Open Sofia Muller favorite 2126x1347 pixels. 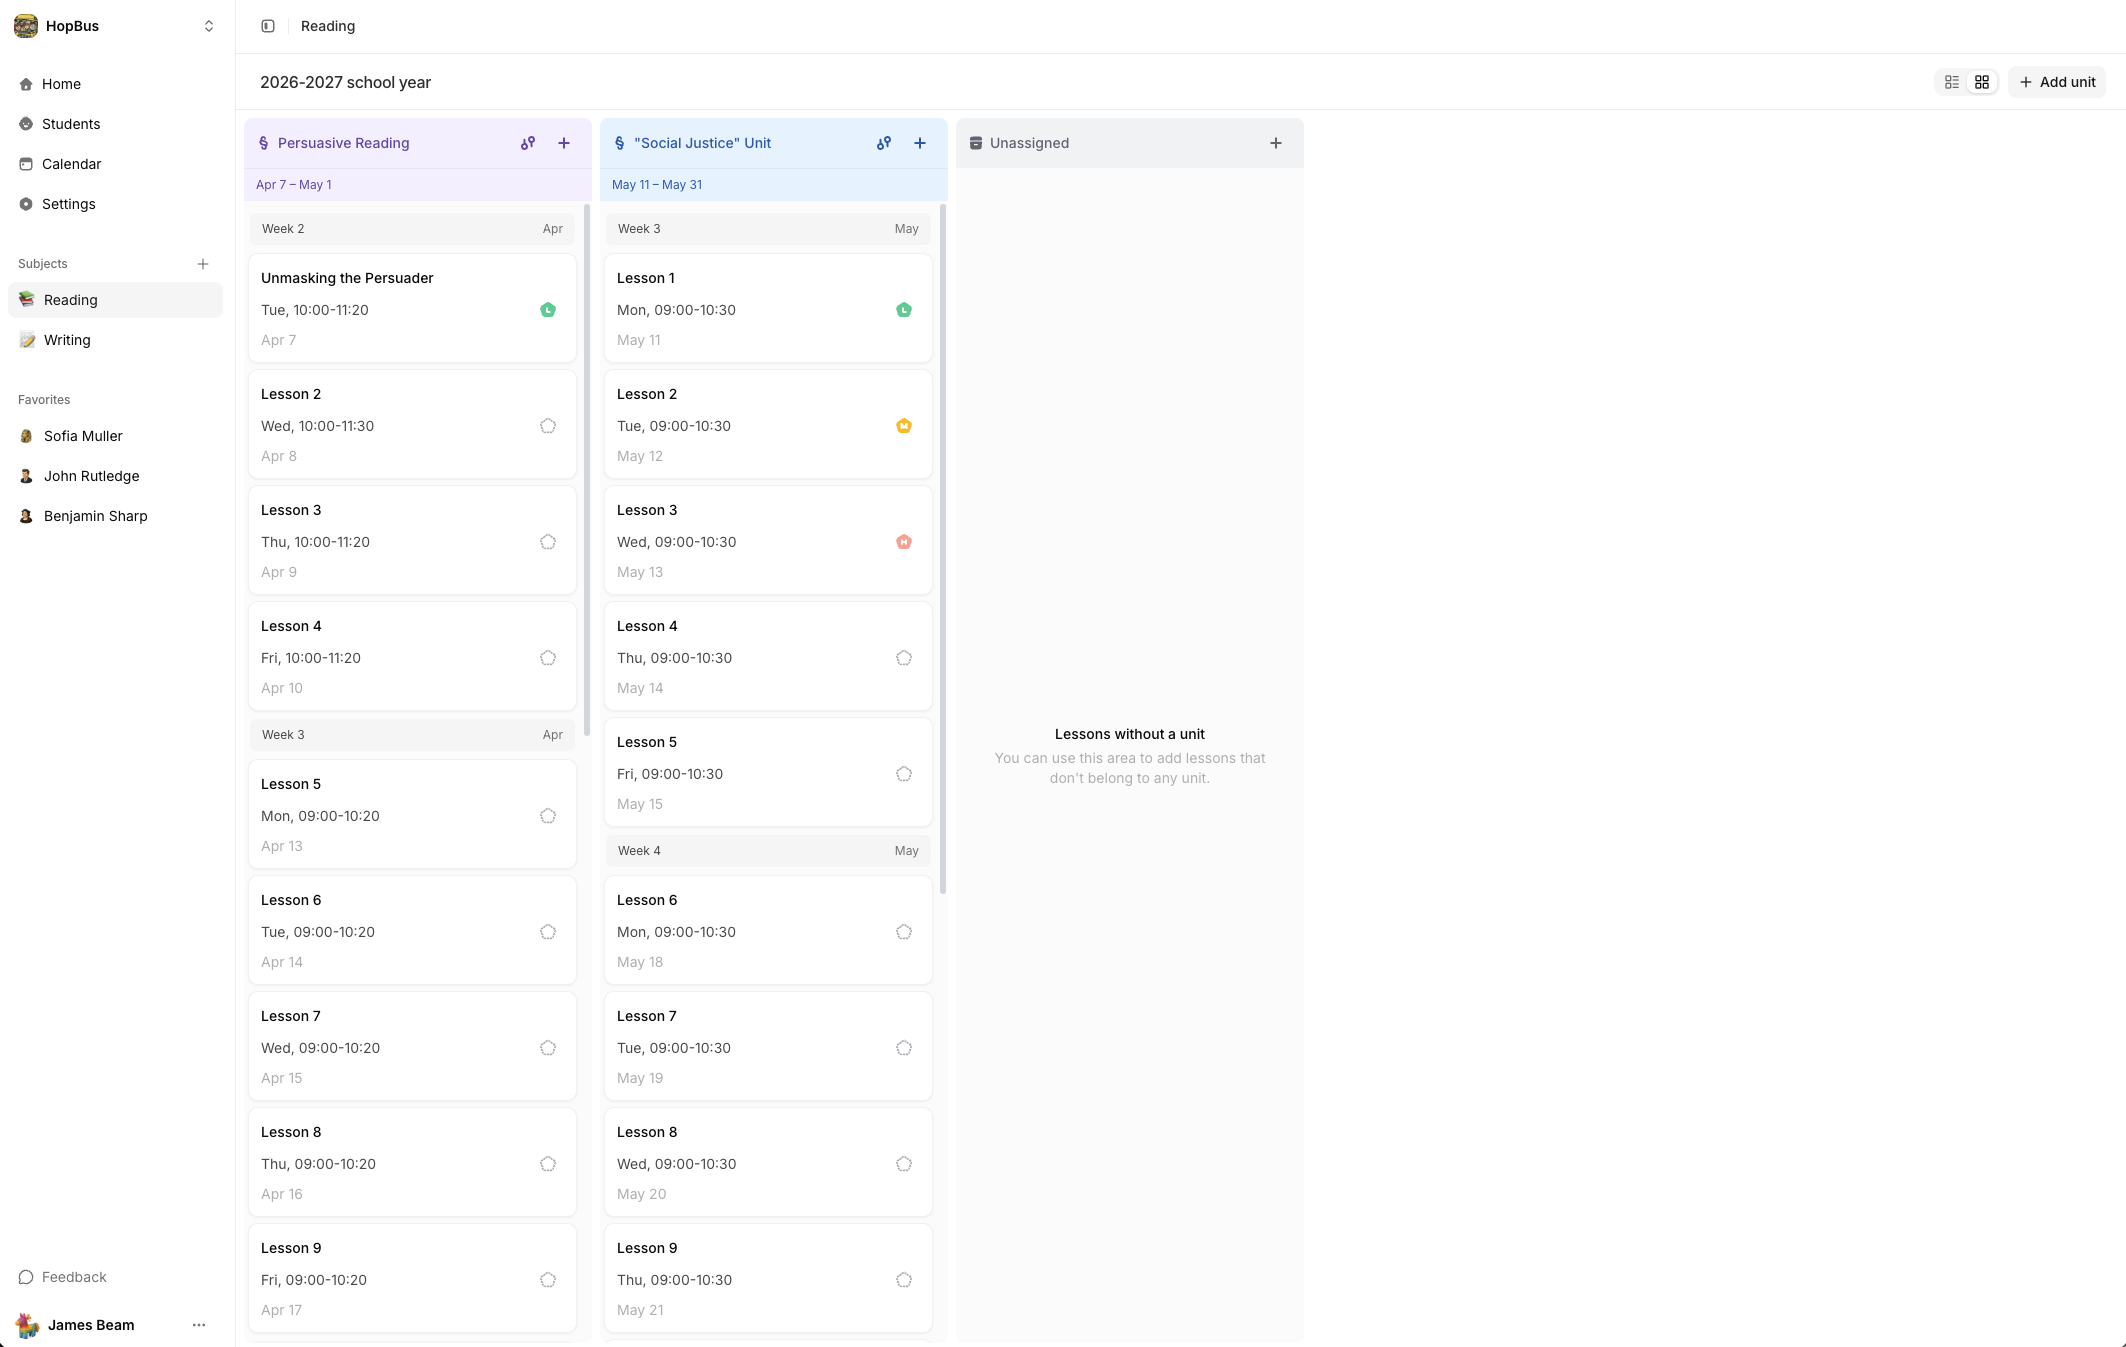(83, 436)
